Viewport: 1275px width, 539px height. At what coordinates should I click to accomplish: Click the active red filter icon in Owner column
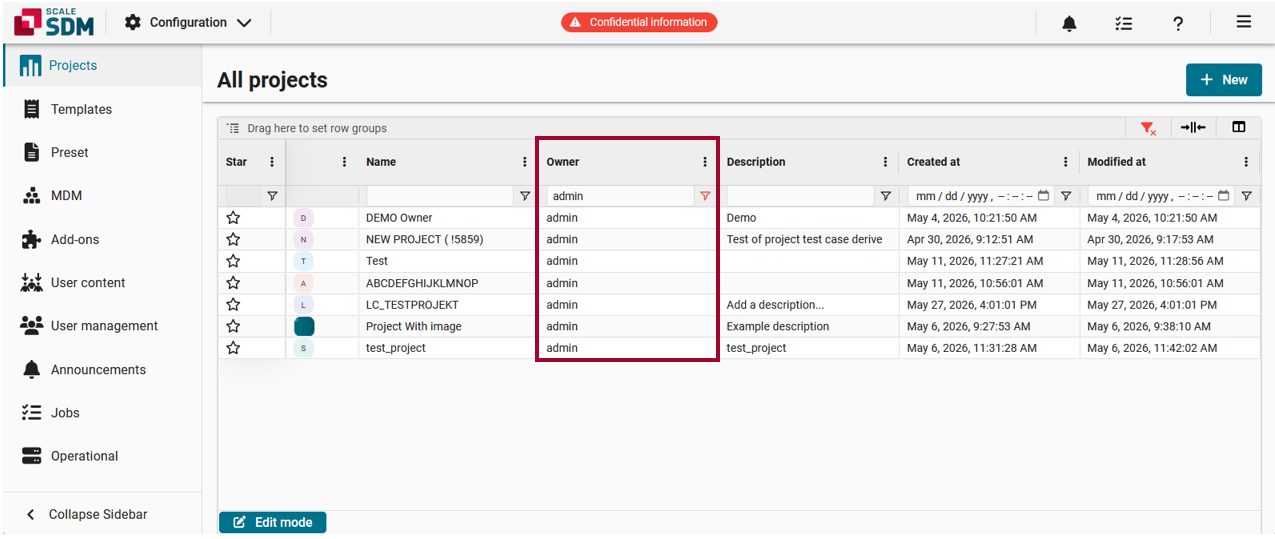[x=705, y=196]
